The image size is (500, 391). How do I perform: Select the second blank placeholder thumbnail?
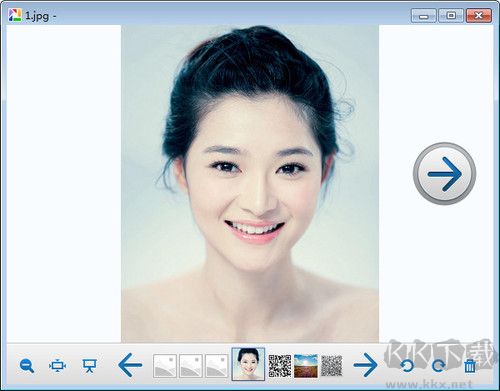click(x=191, y=366)
